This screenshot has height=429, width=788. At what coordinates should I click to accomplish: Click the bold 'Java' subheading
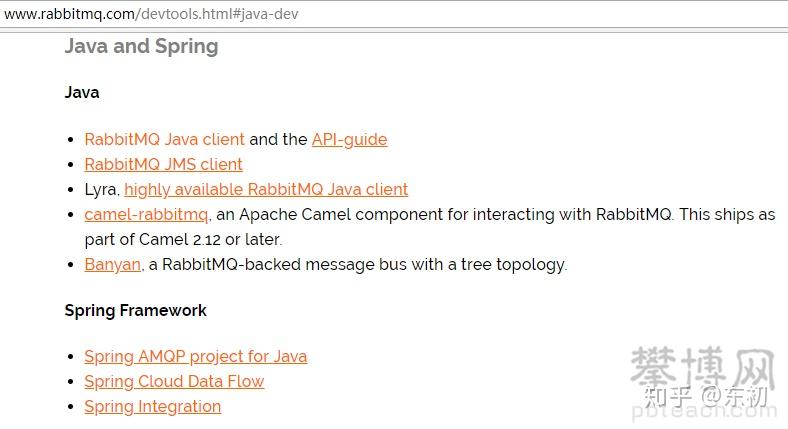82,93
